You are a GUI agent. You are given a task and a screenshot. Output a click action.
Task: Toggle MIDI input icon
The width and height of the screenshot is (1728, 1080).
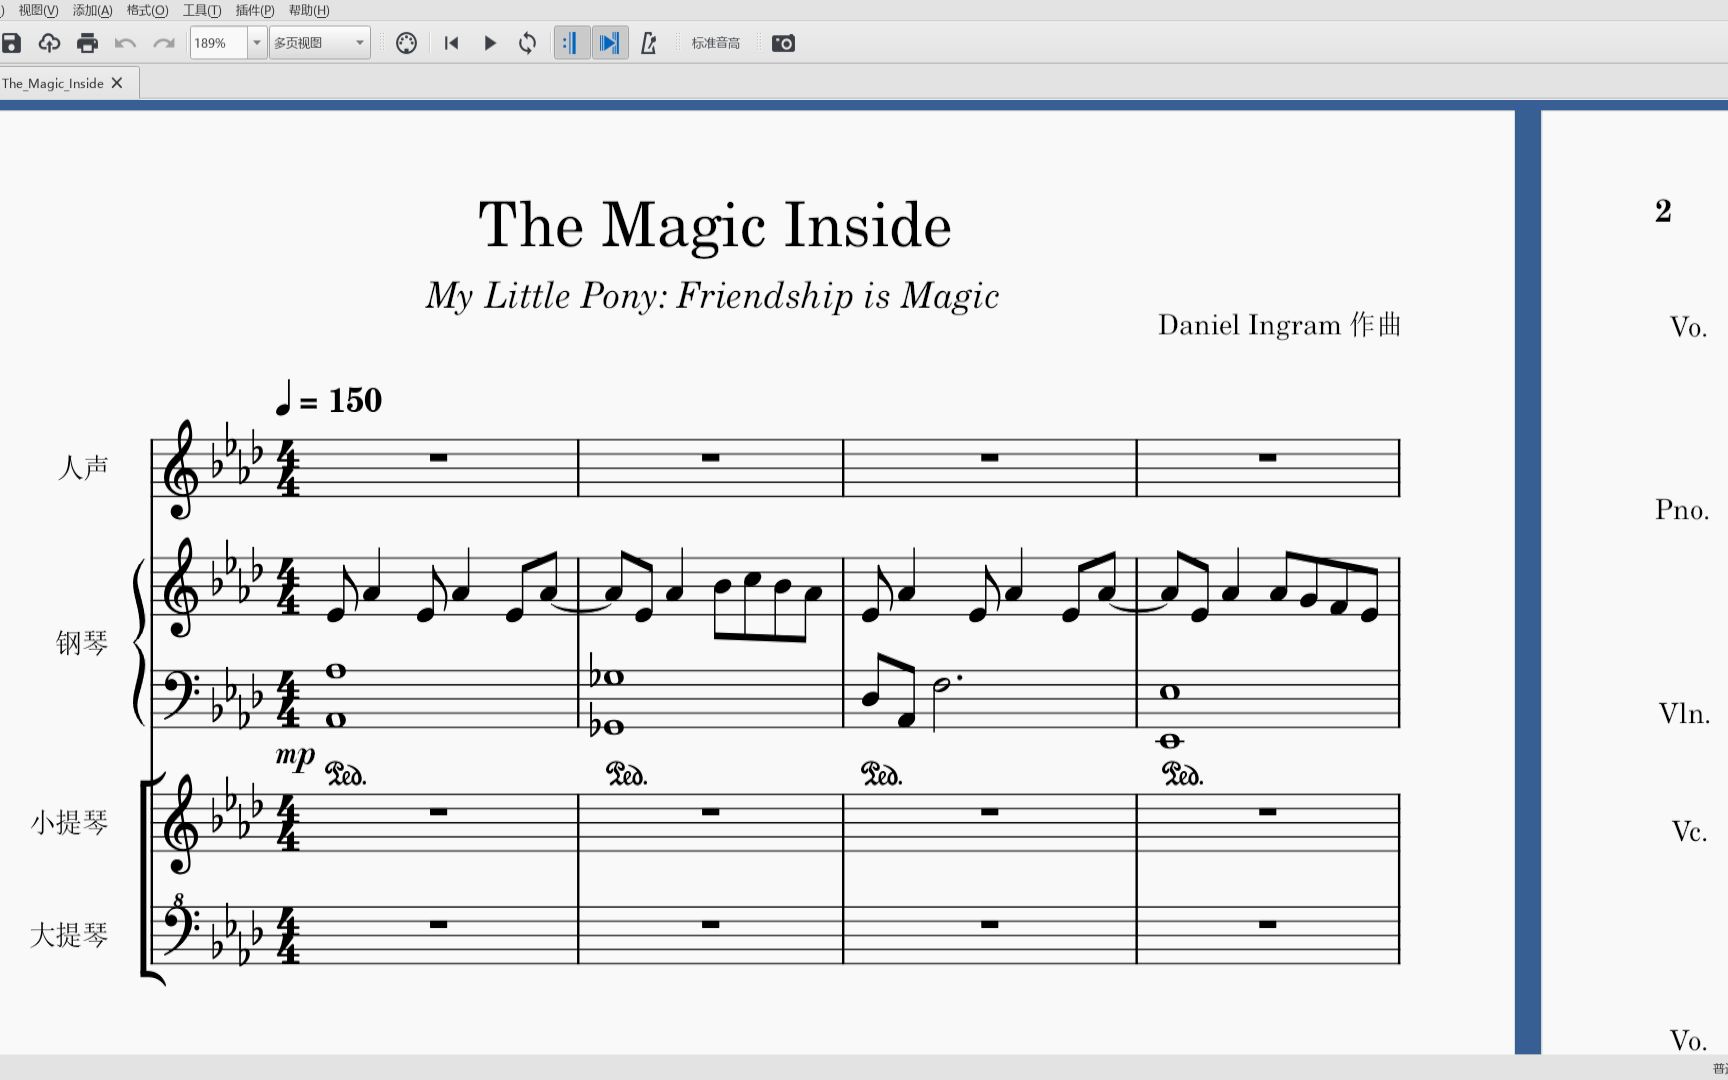(x=406, y=43)
